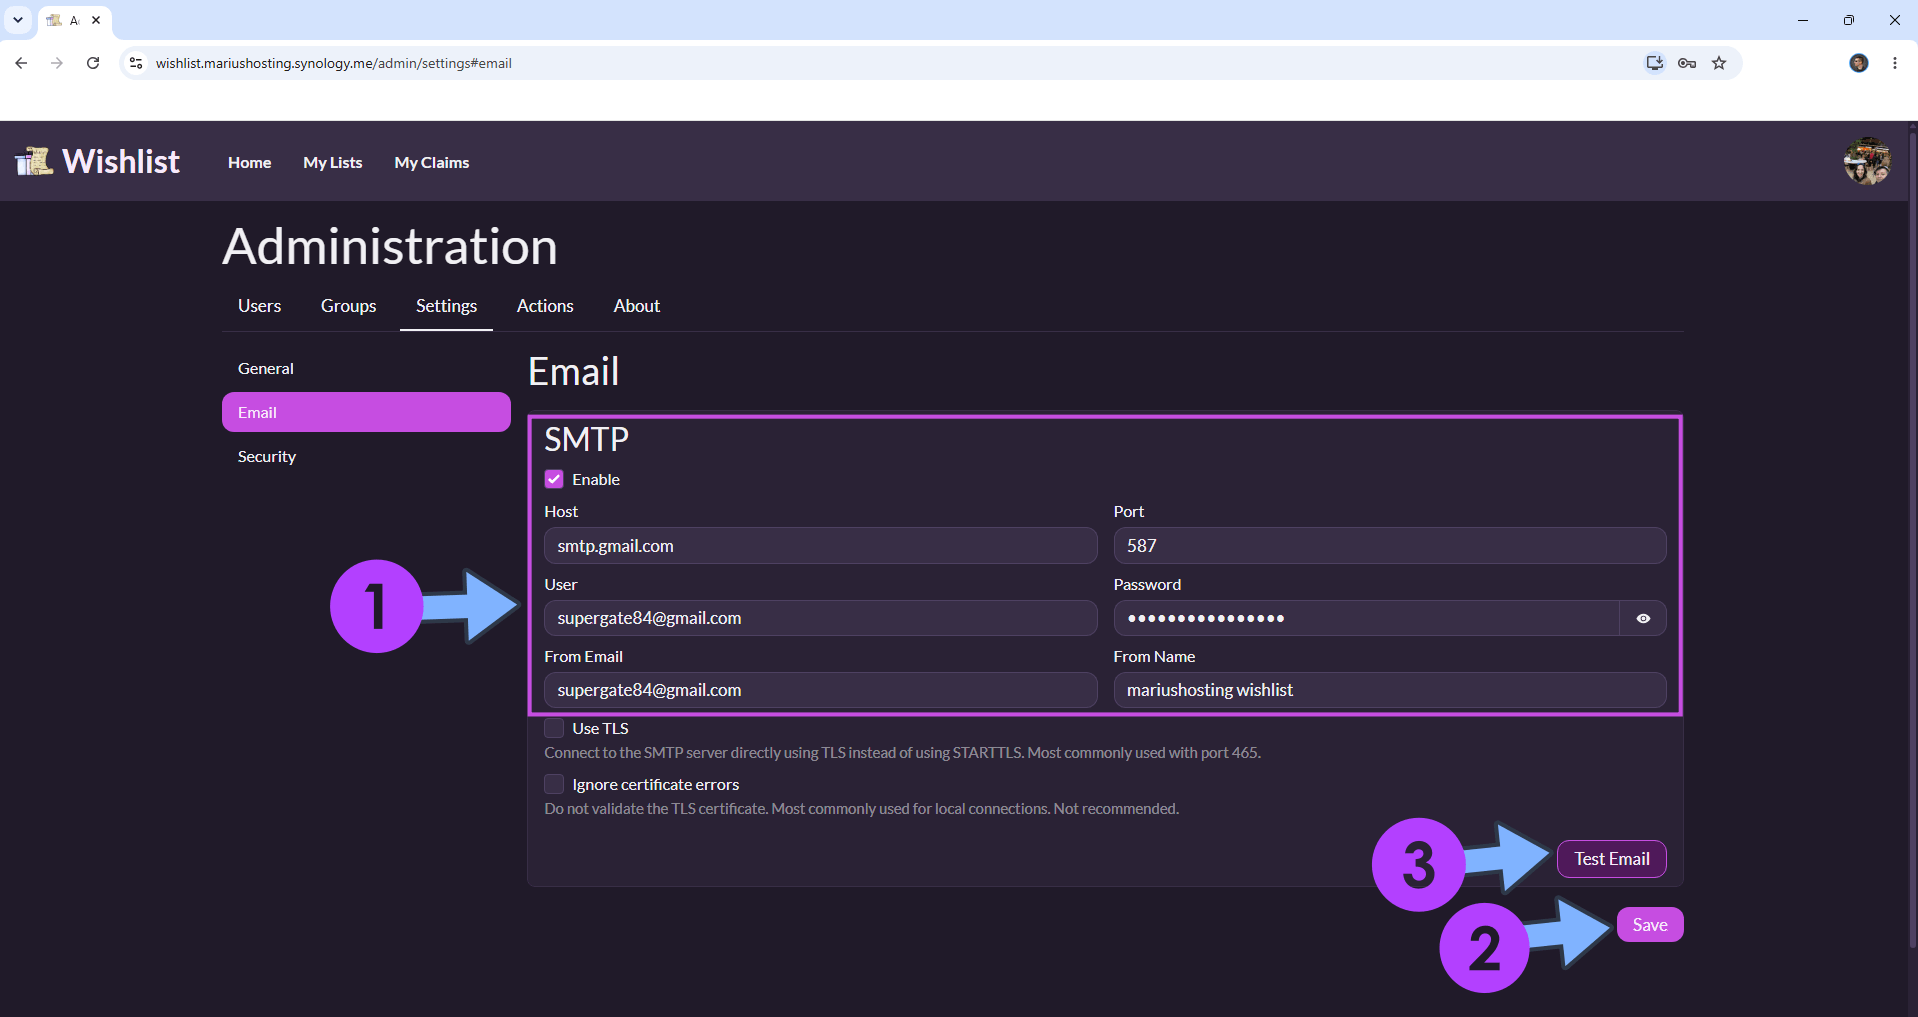Open the About tab
This screenshot has width=1918, height=1017.
(x=636, y=306)
